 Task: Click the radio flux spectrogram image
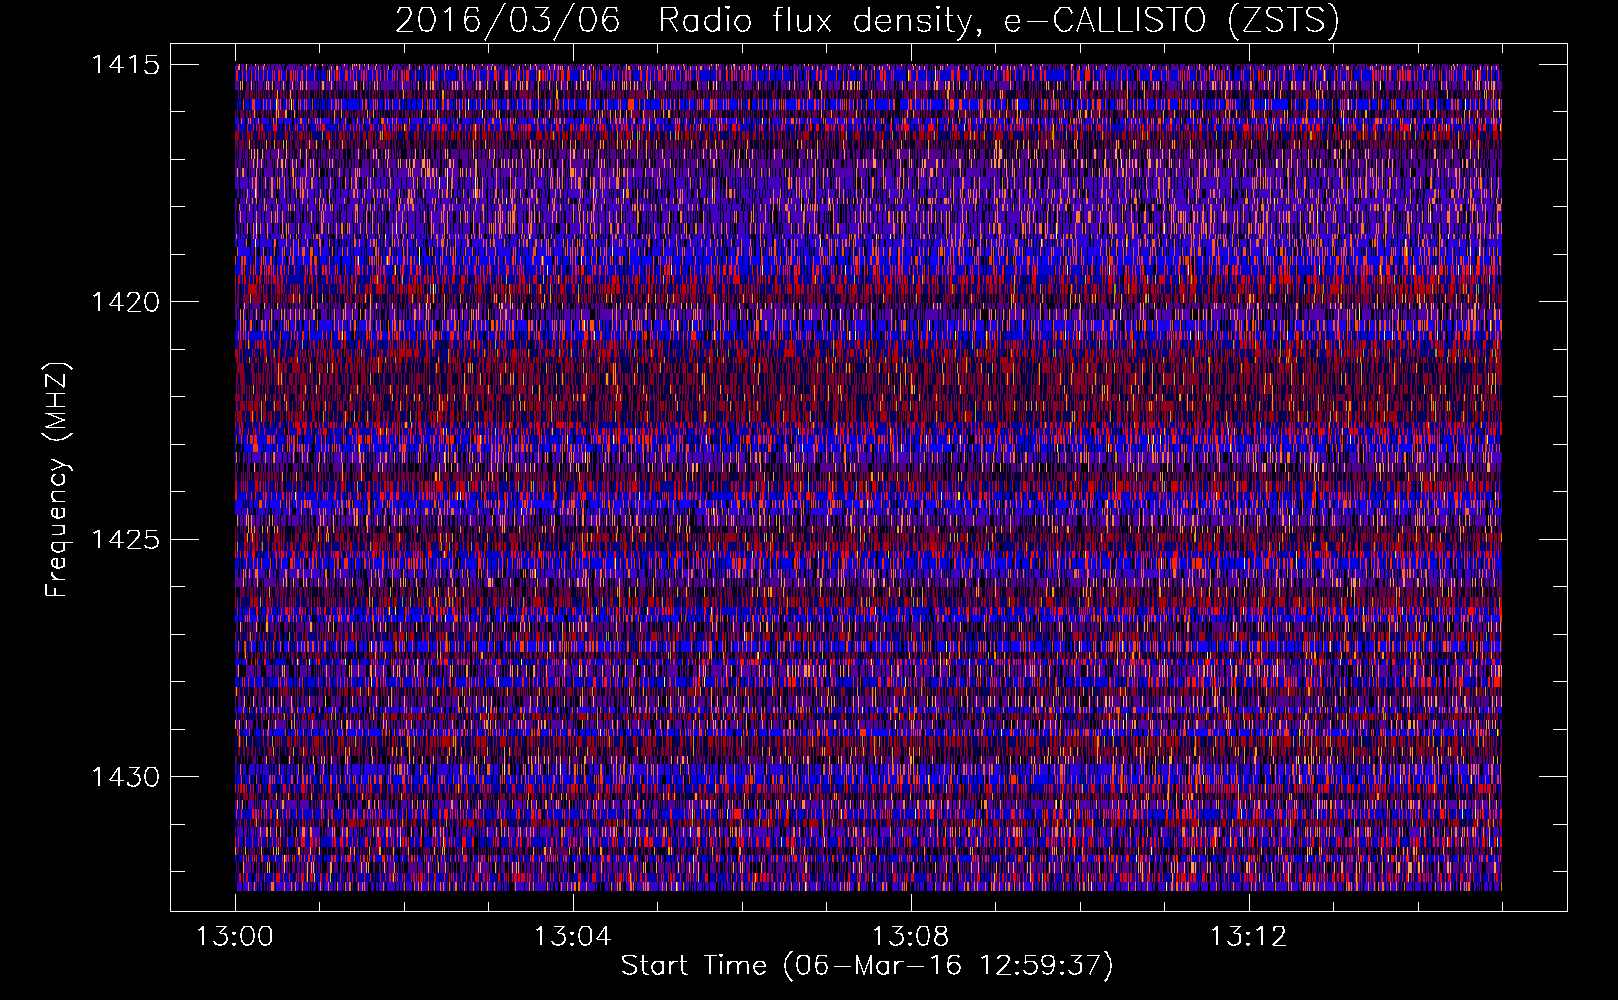click(x=868, y=477)
